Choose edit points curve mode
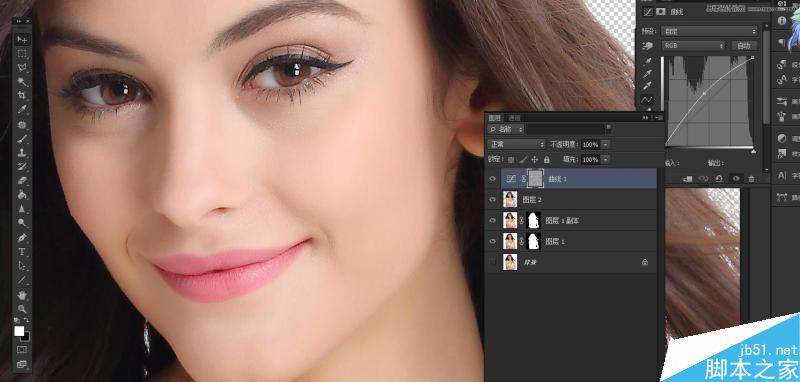The height and width of the screenshot is (382, 800). point(648,99)
